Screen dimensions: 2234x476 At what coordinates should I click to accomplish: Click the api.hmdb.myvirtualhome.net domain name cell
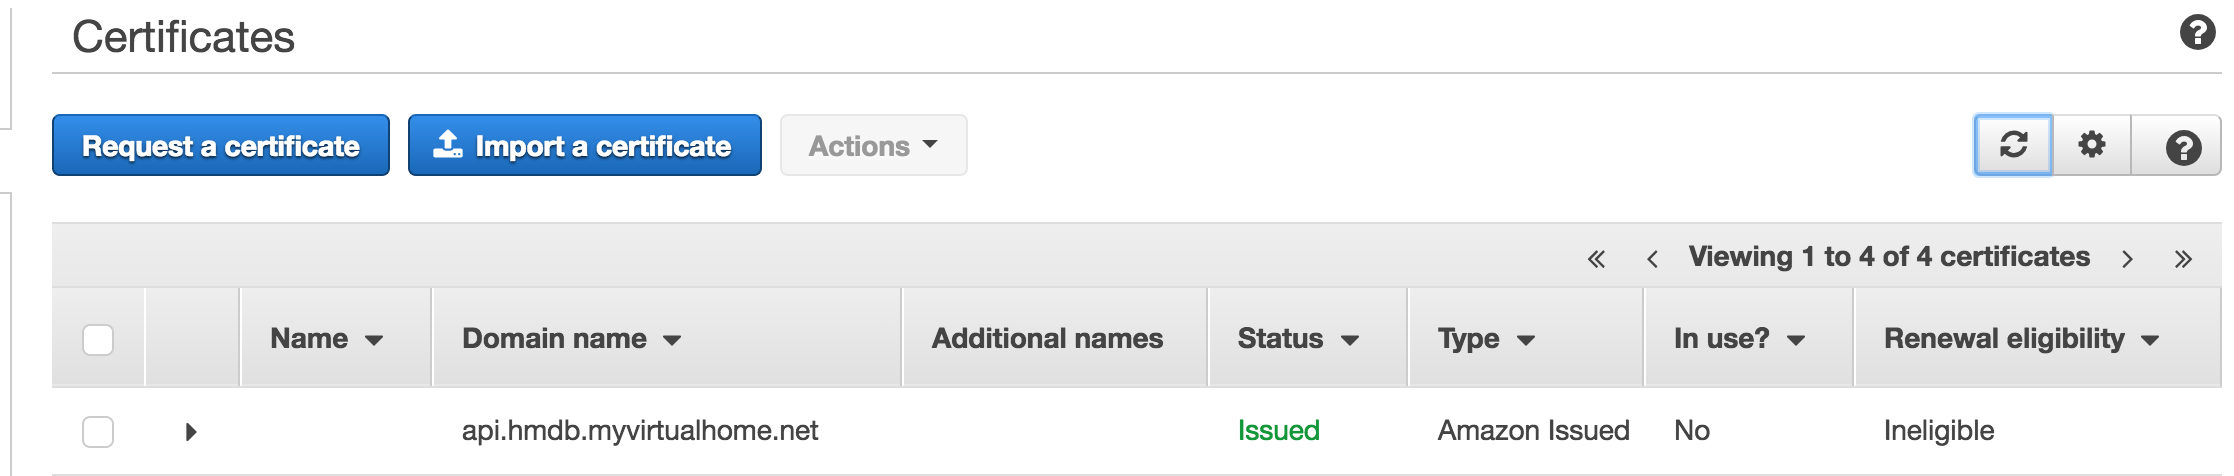(639, 431)
